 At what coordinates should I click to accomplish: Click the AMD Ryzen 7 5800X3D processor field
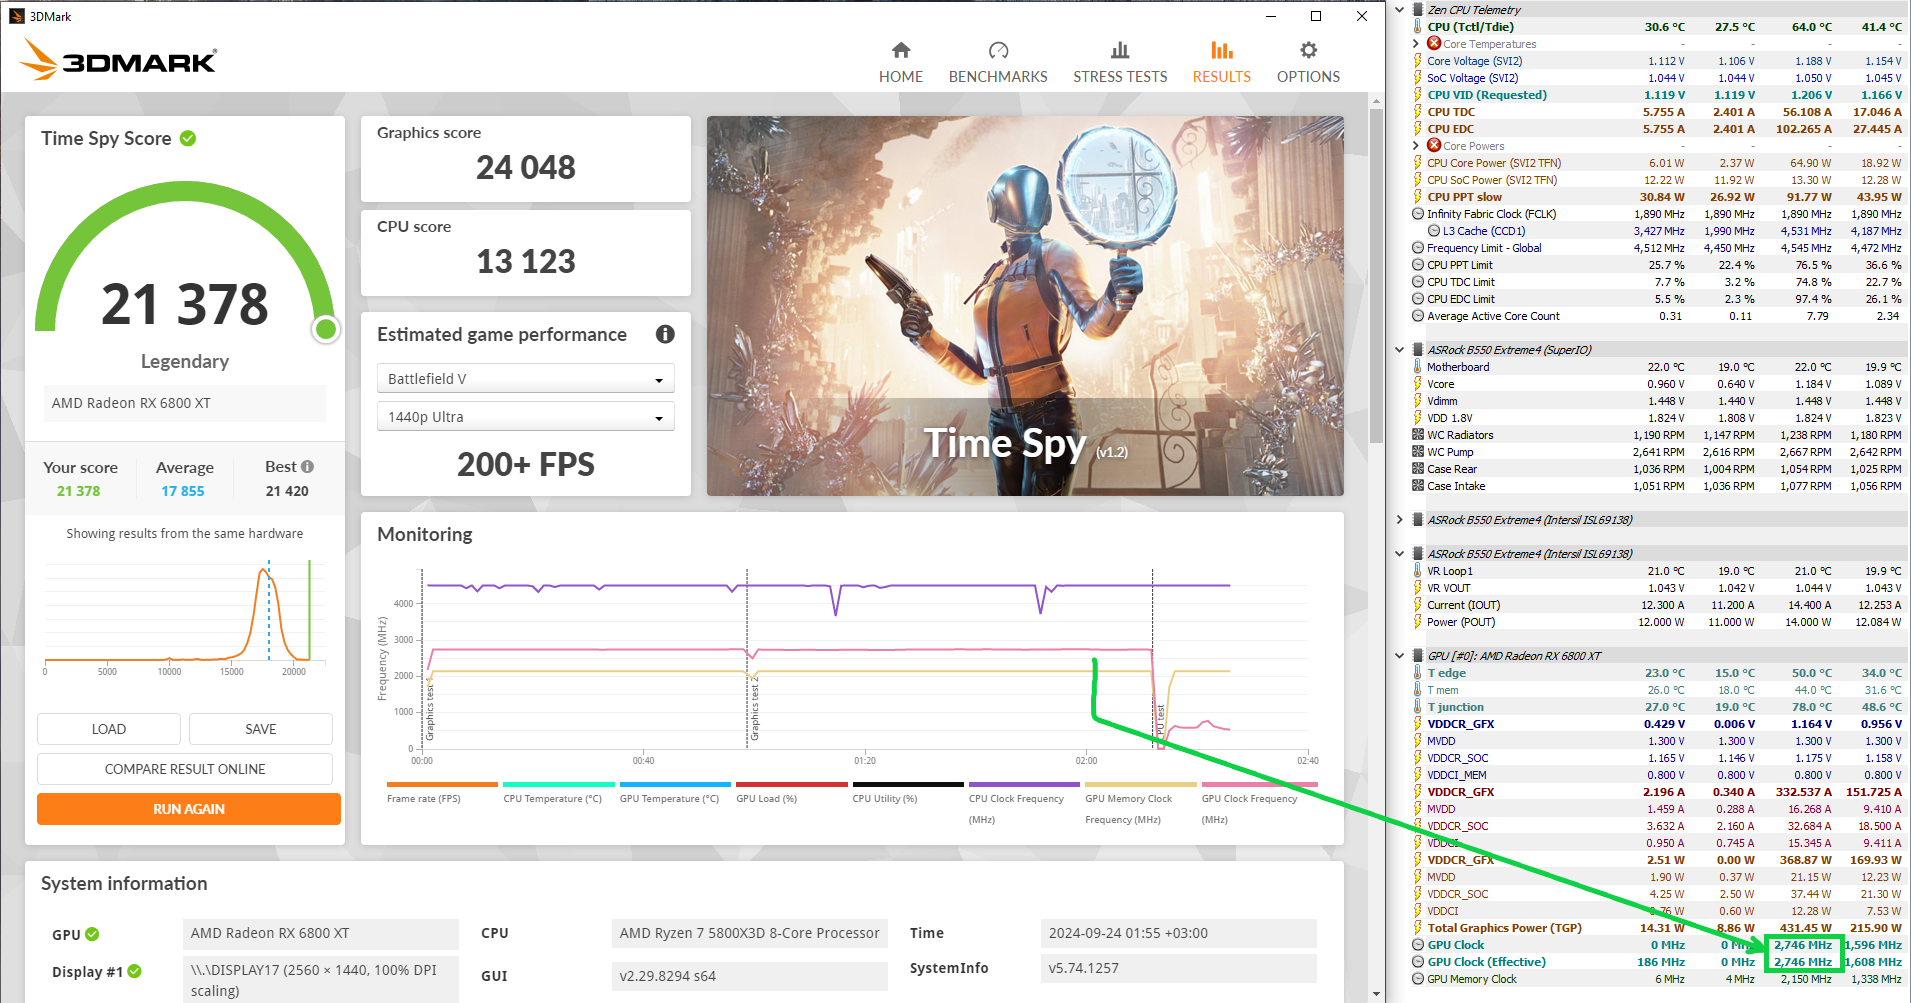749,933
